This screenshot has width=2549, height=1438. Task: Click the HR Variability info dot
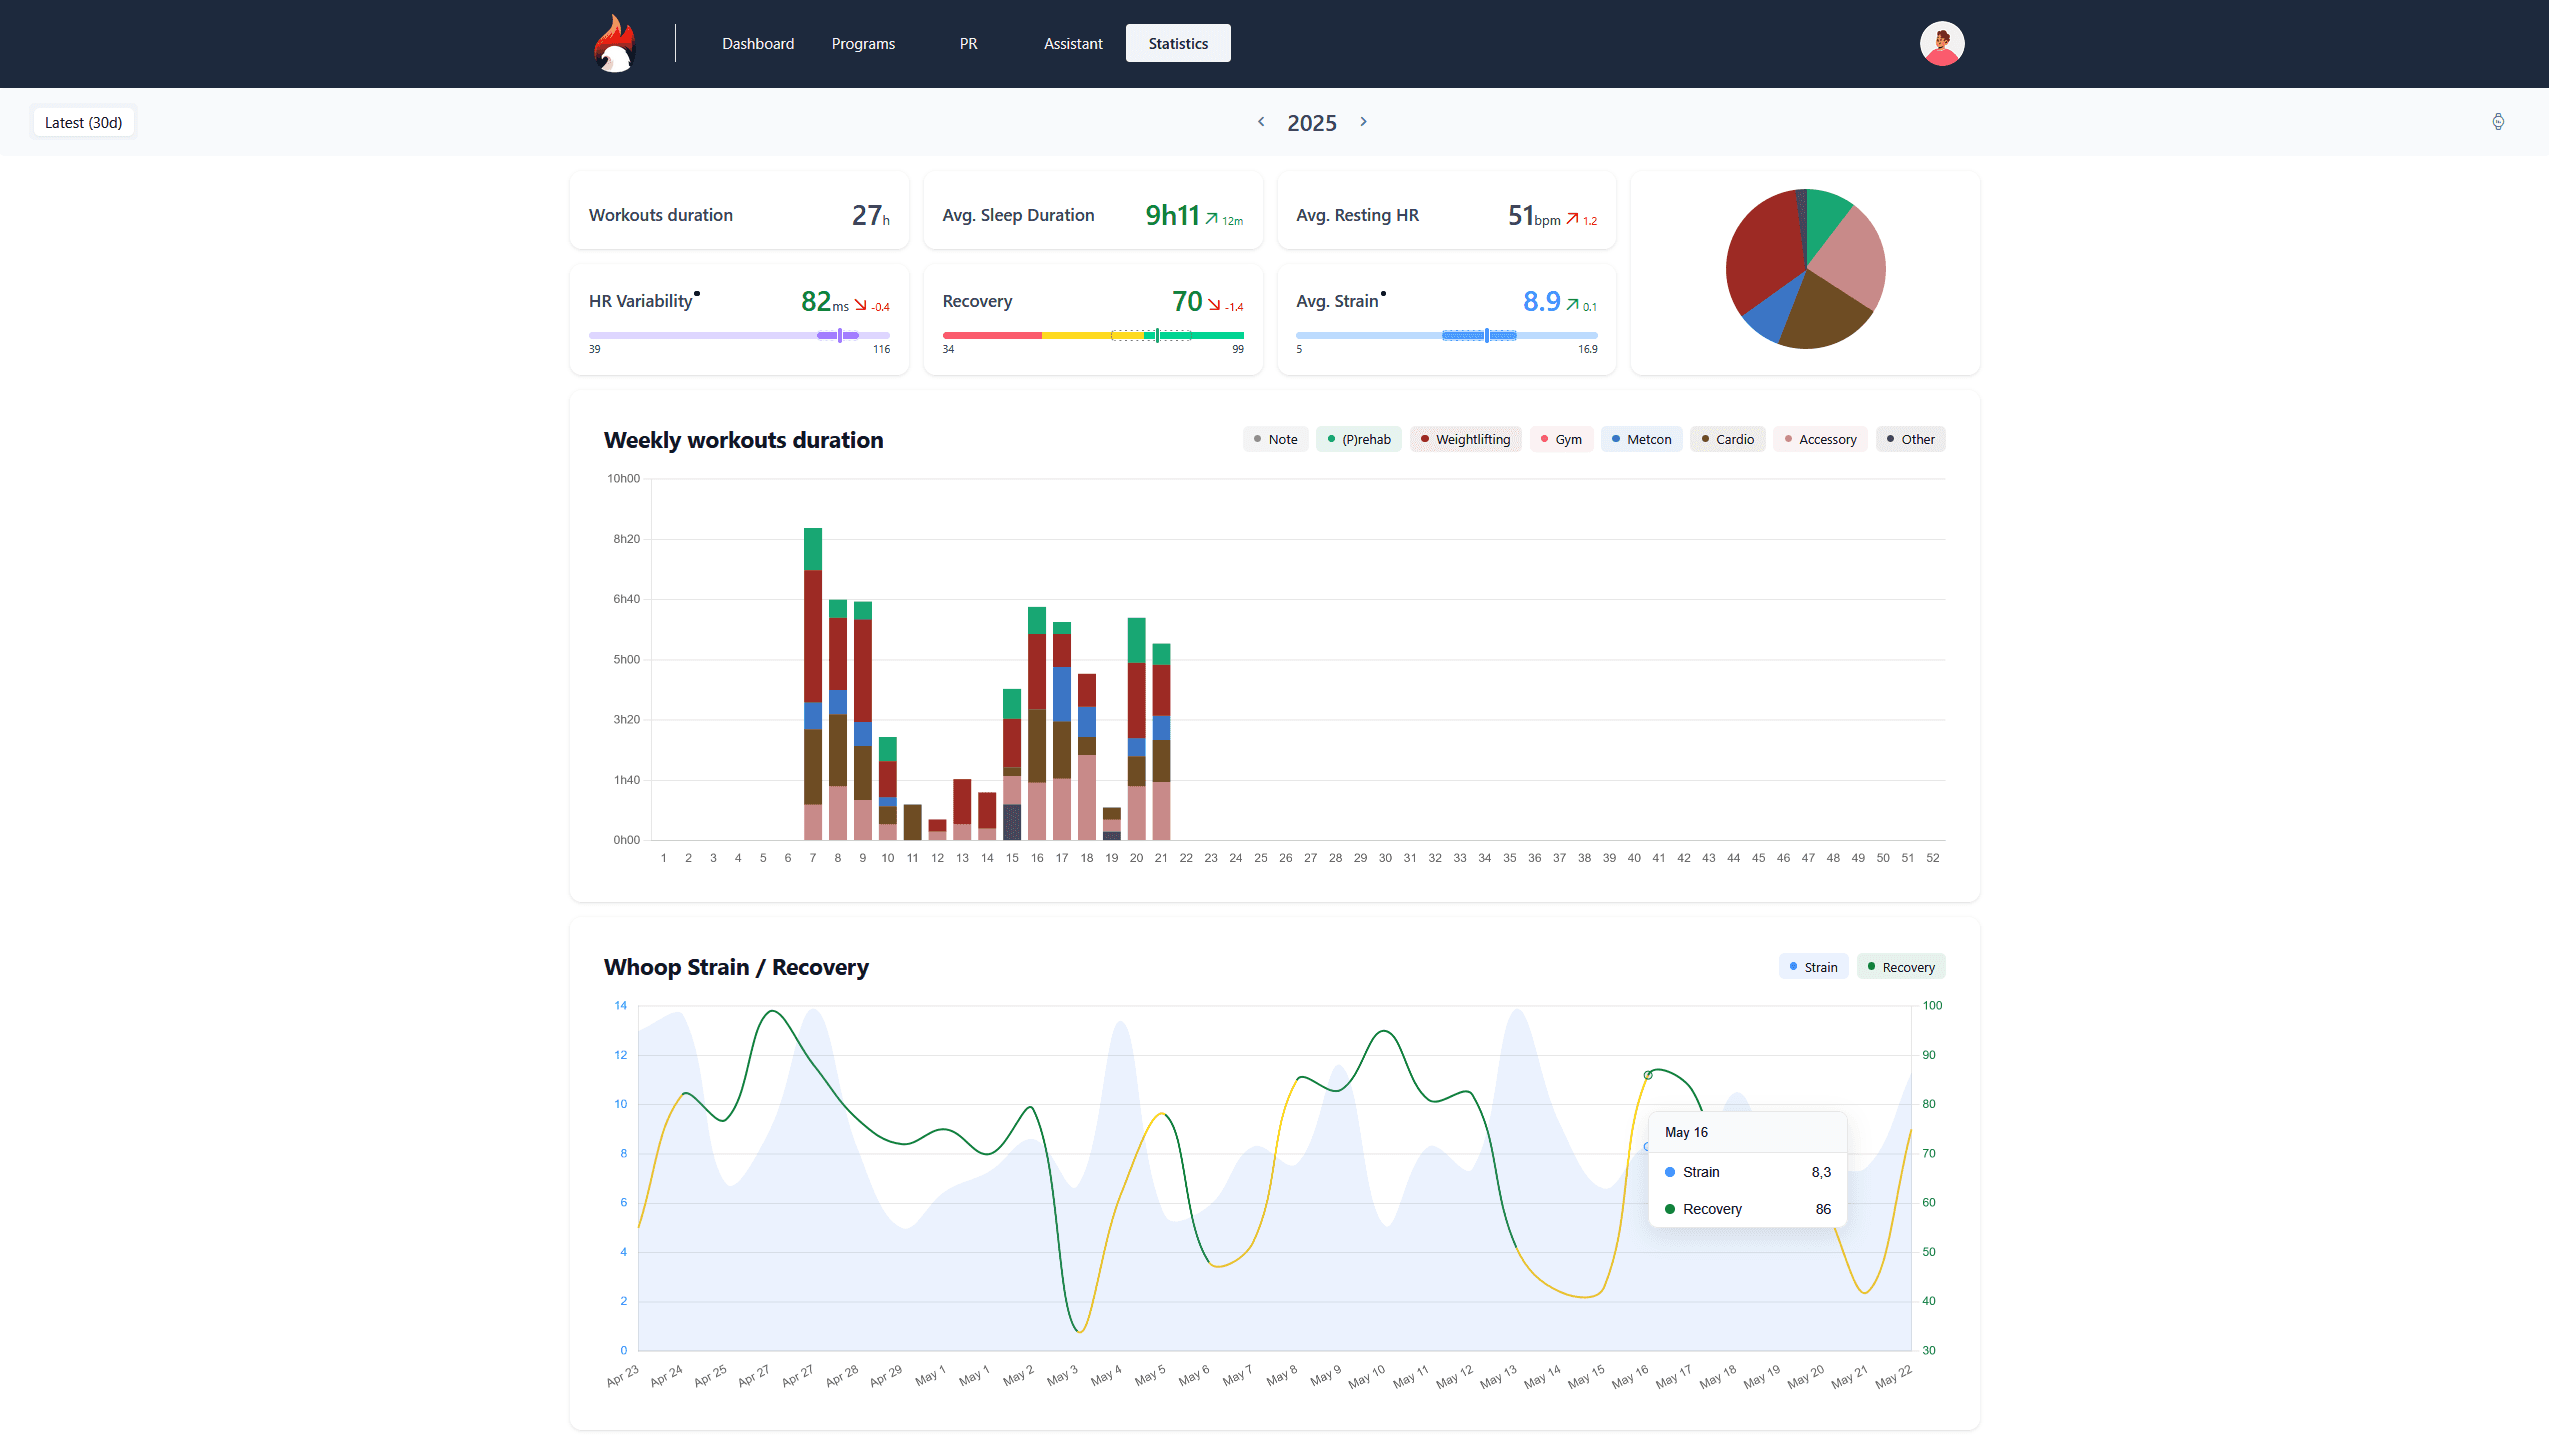[x=697, y=294]
